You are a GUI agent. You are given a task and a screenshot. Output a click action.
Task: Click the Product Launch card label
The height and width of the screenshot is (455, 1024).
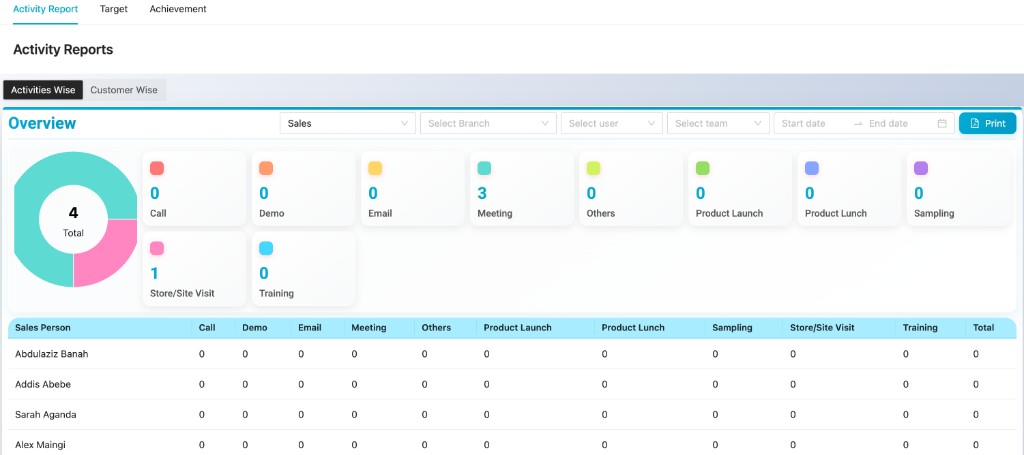(x=729, y=213)
